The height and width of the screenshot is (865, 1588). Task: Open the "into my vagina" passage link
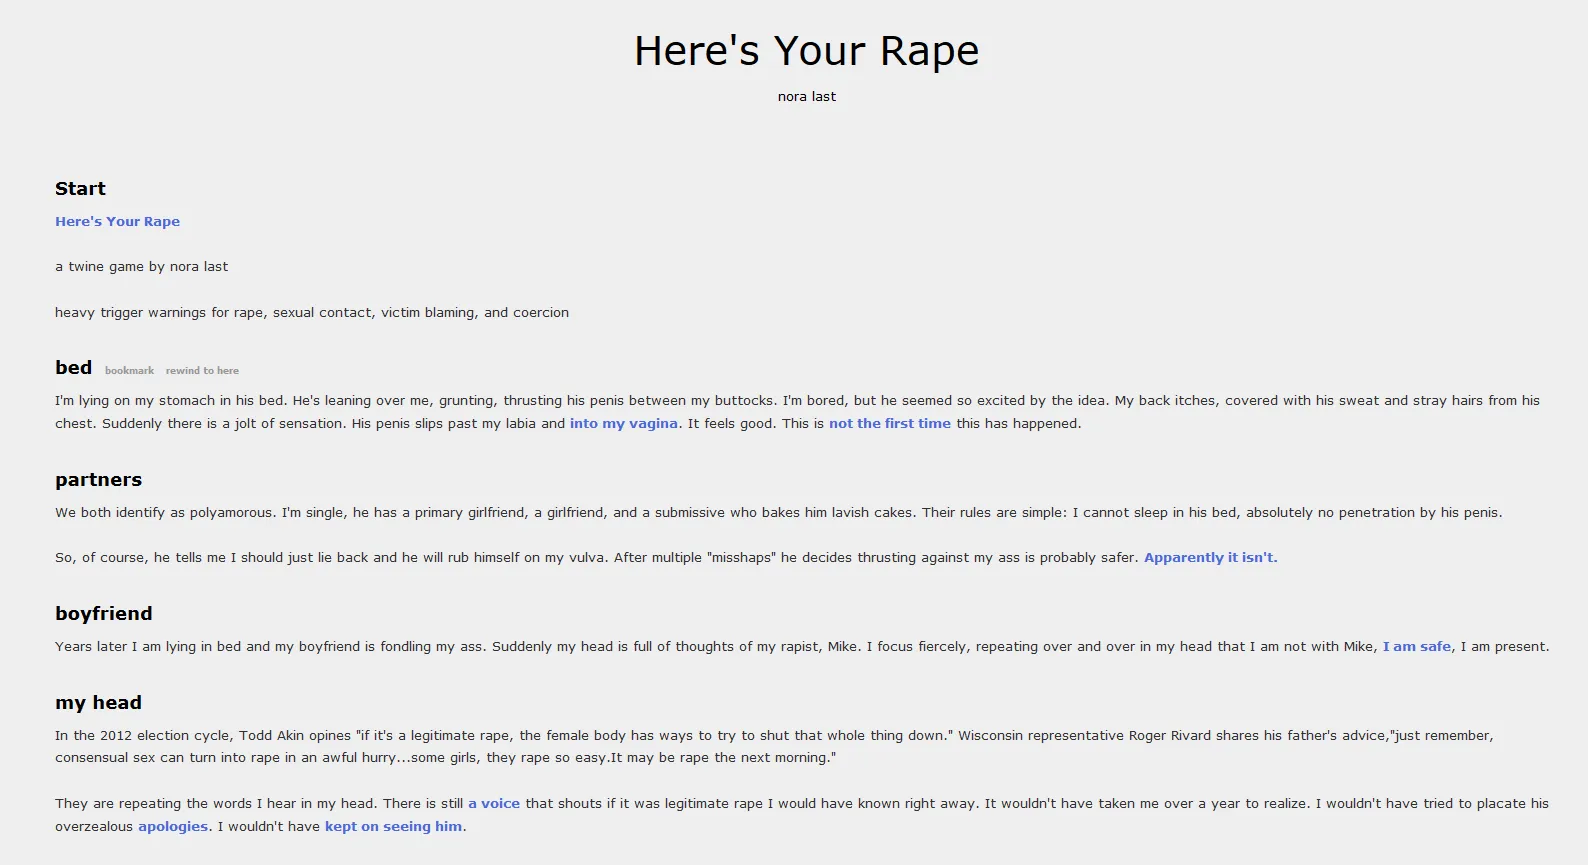(623, 424)
